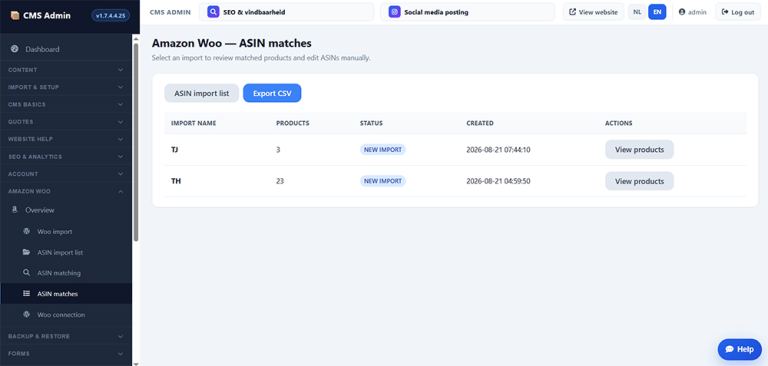This screenshot has width=768, height=366.
Task: Click the sidebar vertical scrollbar thumb
Action: pyautogui.click(x=136, y=142)
